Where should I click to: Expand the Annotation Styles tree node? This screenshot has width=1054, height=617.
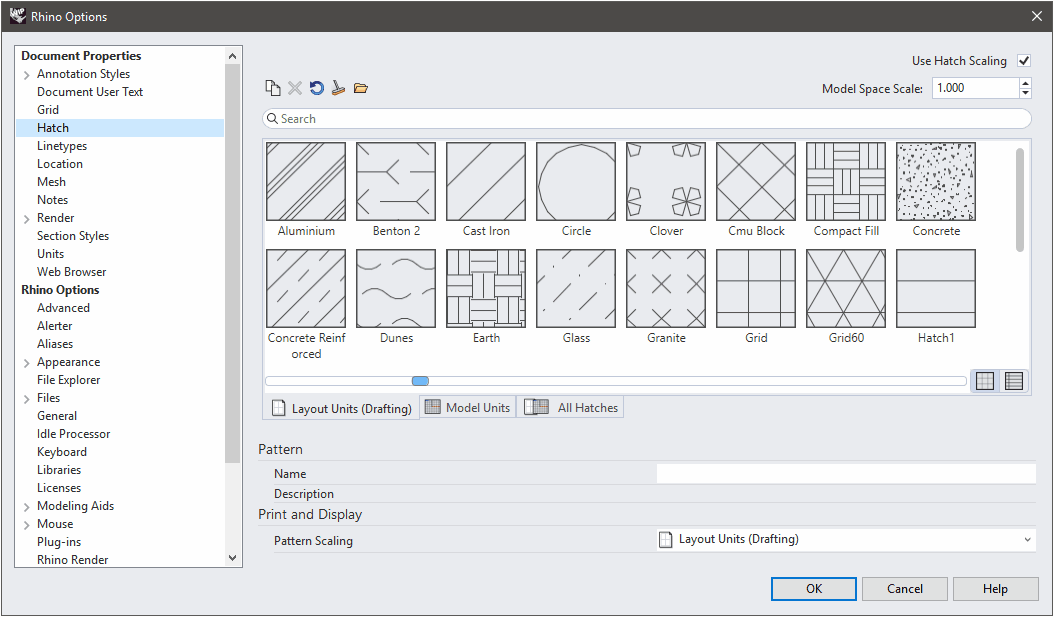coord(26,75)
